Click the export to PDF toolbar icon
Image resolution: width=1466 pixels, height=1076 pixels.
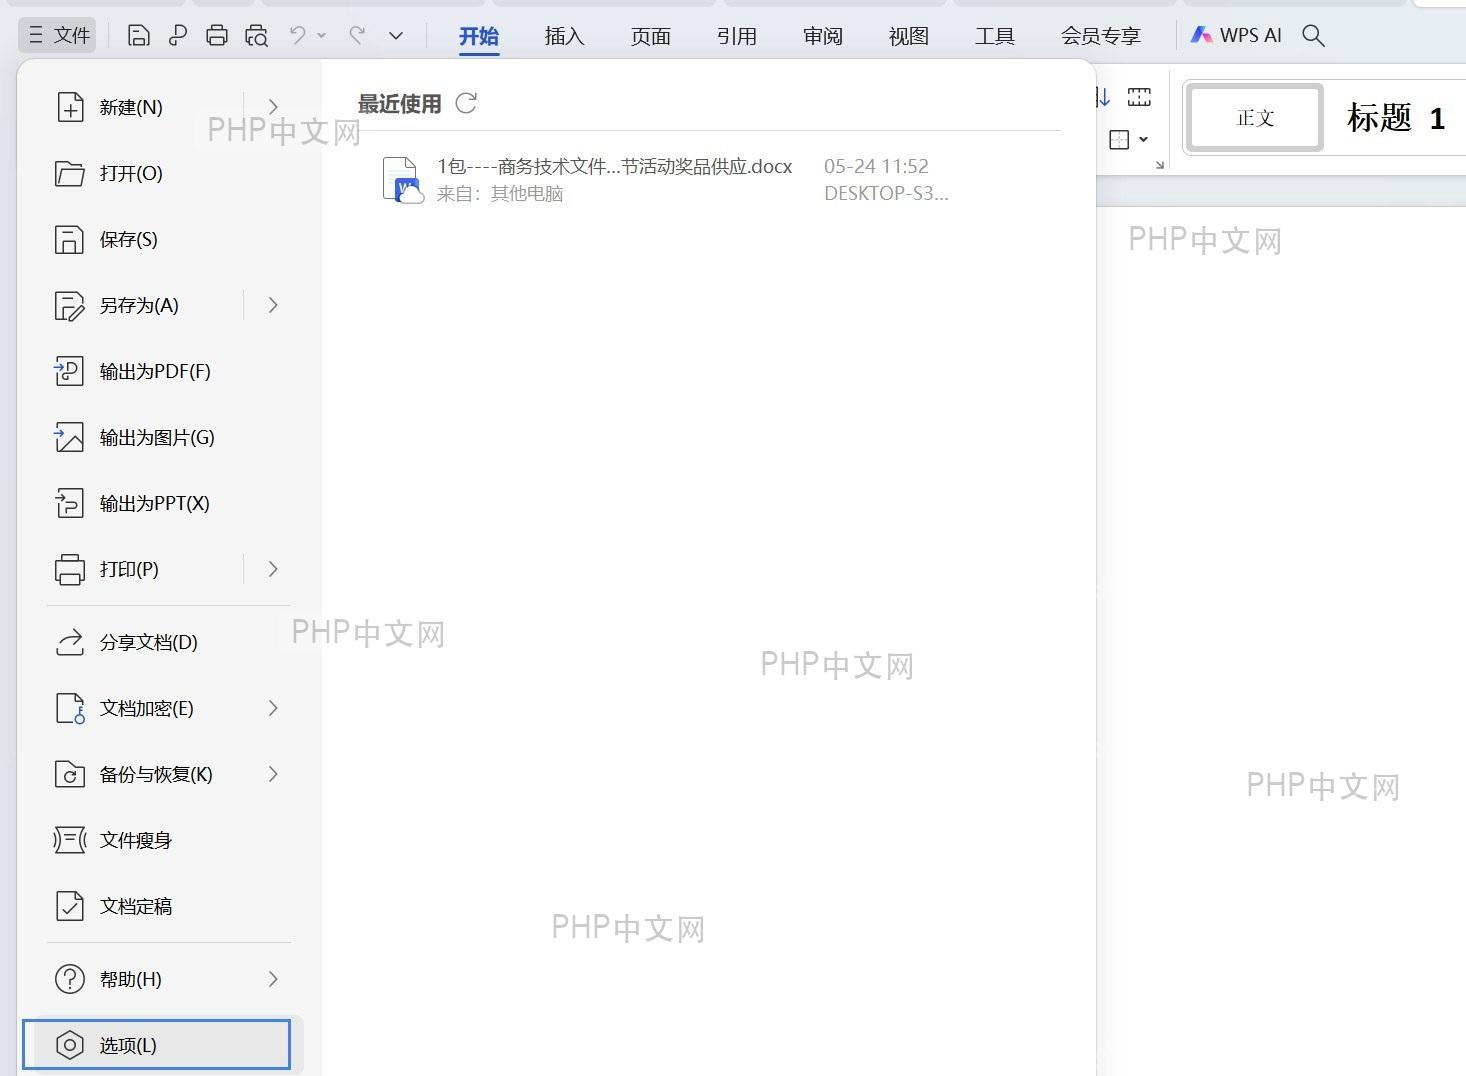178,36
